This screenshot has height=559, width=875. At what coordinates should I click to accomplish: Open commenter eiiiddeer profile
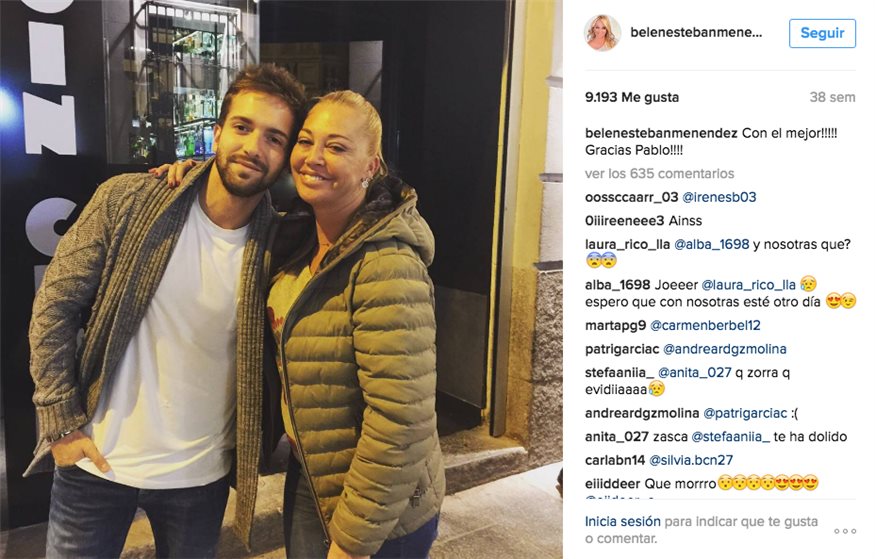pos(612,483)
